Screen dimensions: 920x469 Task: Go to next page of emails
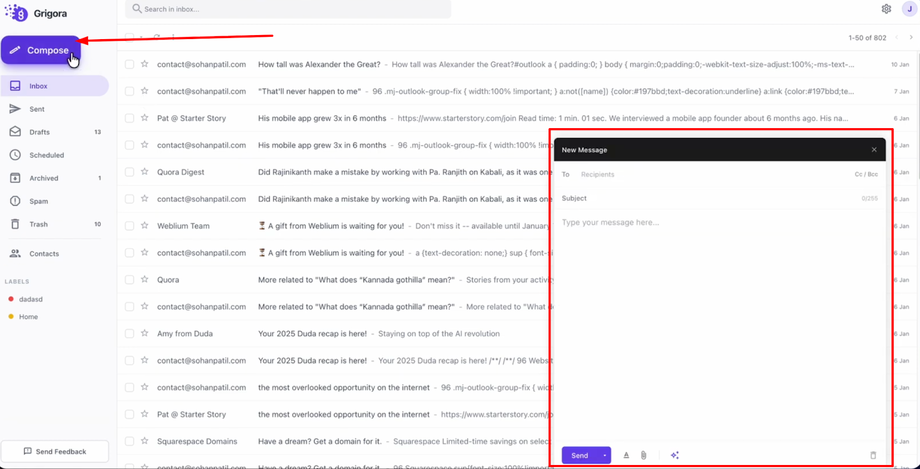(911, 38)
